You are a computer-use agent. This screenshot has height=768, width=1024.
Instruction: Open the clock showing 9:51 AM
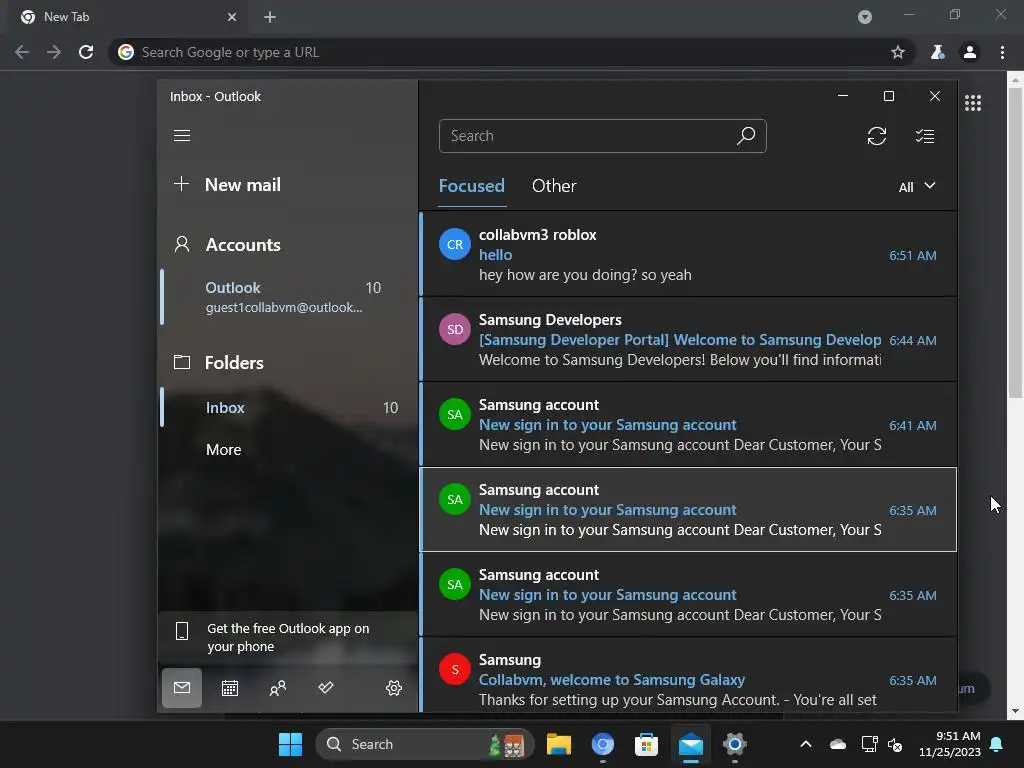tap(950, 744)
